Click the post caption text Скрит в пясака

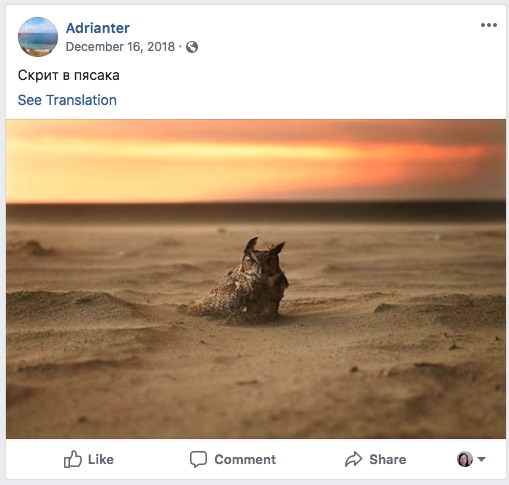pos(69,75)
